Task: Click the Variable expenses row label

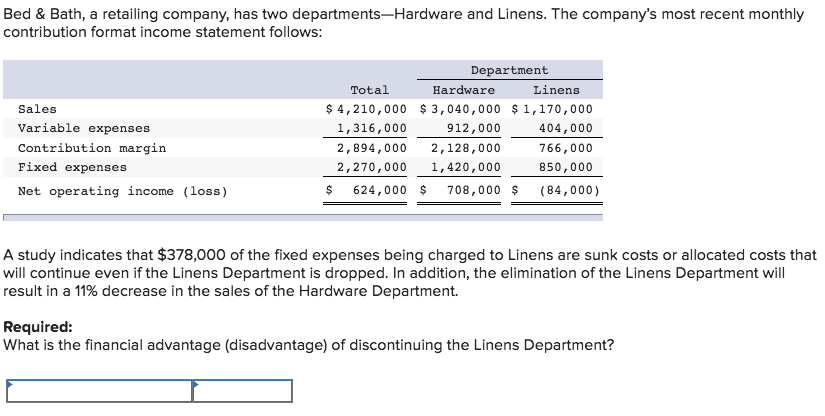Action: pos(84,128)
